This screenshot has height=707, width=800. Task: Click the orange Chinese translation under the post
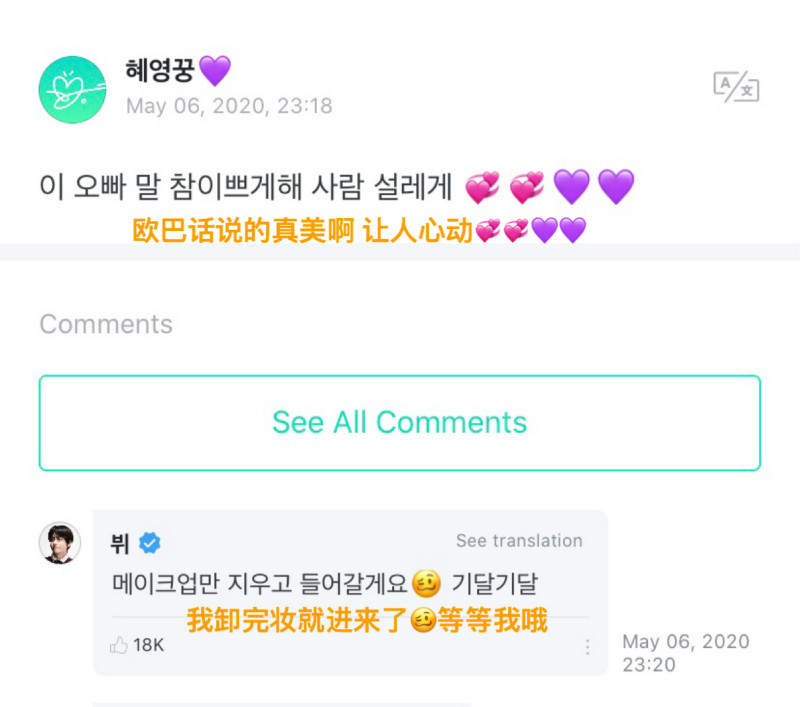302,231
